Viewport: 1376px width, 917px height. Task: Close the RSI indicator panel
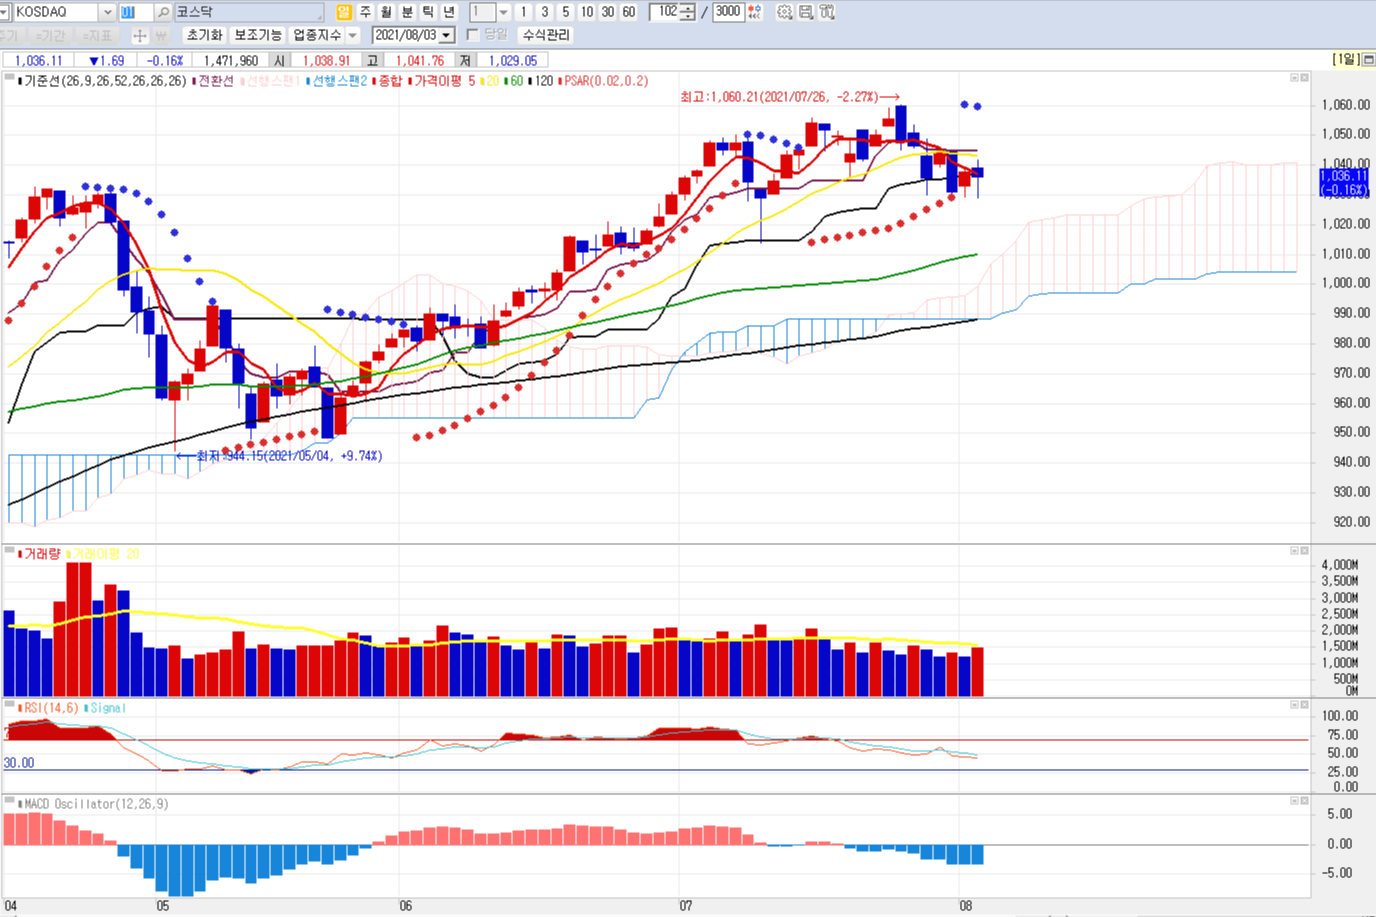click(1304, 704)
